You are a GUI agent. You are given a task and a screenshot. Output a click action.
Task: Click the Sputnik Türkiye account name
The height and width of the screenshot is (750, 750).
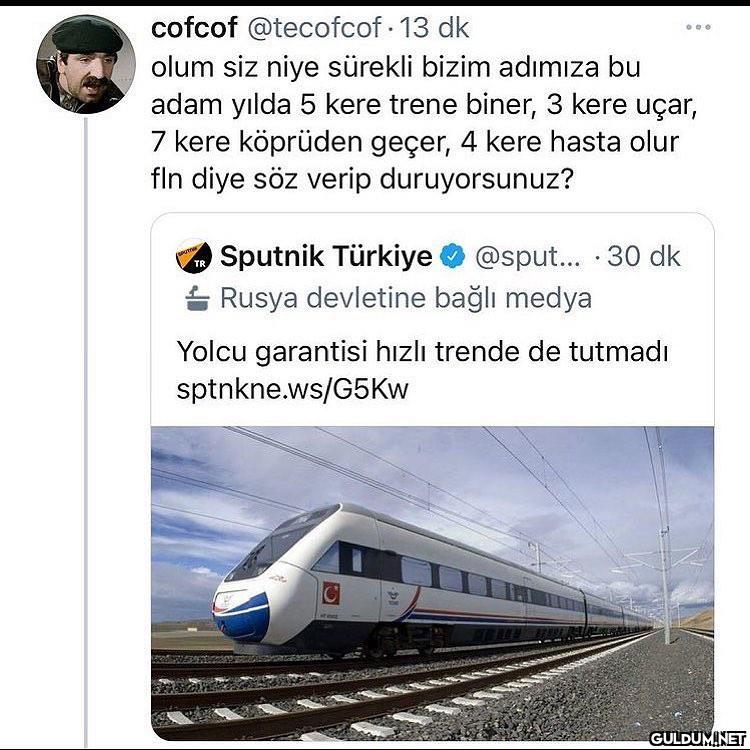coord(326,257)
